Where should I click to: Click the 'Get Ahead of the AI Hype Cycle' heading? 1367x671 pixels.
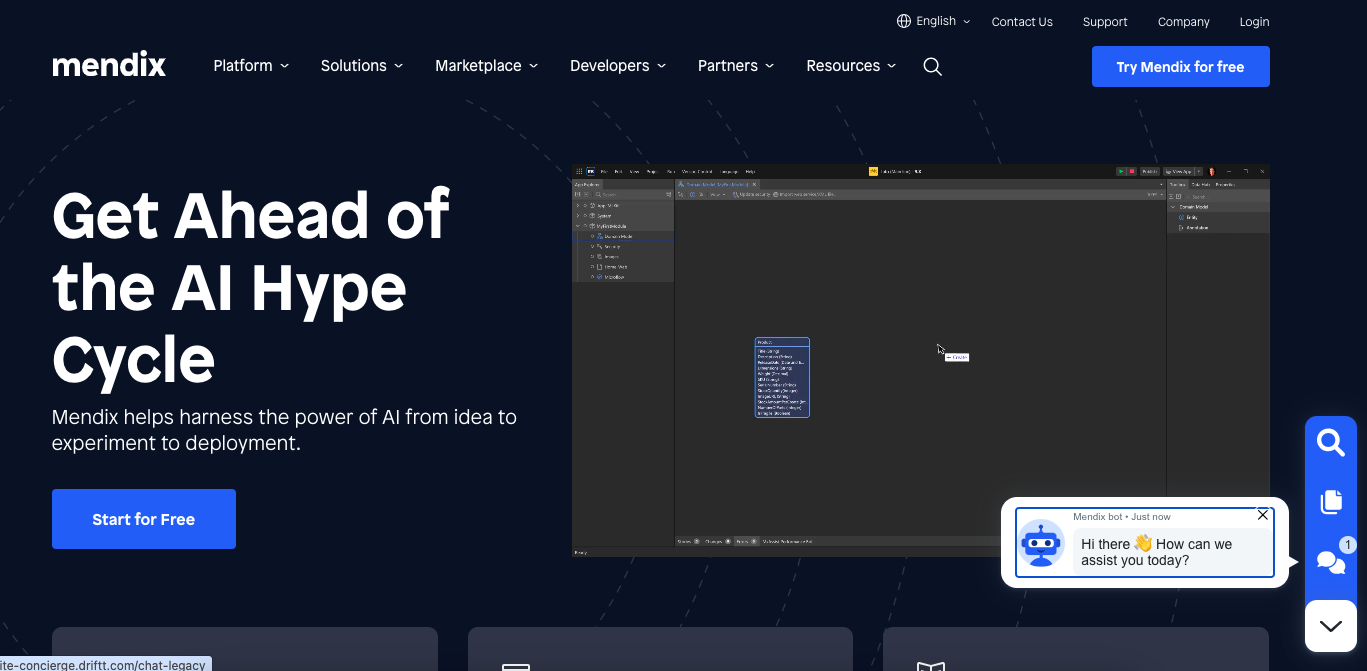(x=251, y=287)
